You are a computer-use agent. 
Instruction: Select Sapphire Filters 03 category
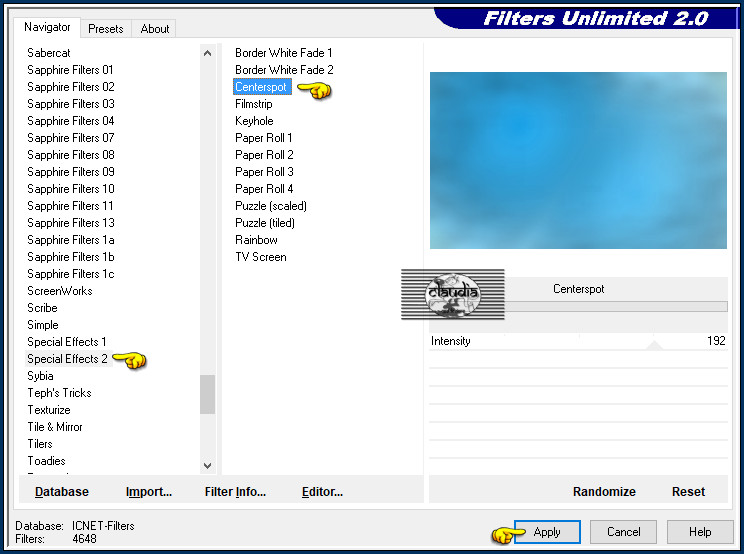pos(71,104)
